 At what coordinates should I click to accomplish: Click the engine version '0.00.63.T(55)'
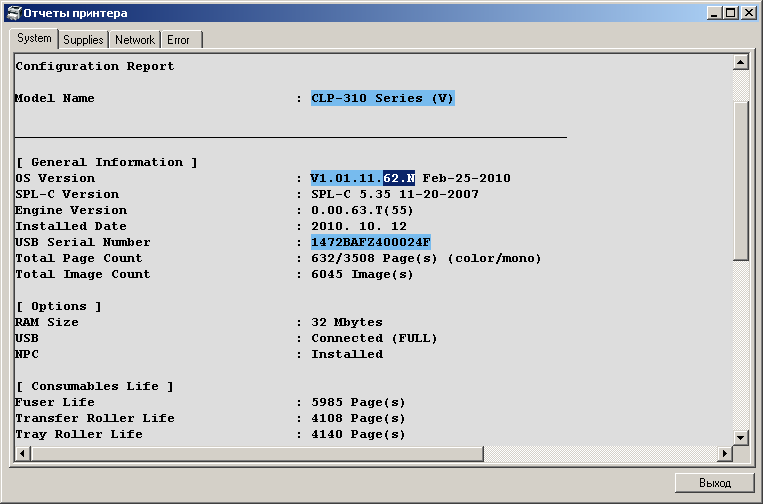click(x=362, y=210)
